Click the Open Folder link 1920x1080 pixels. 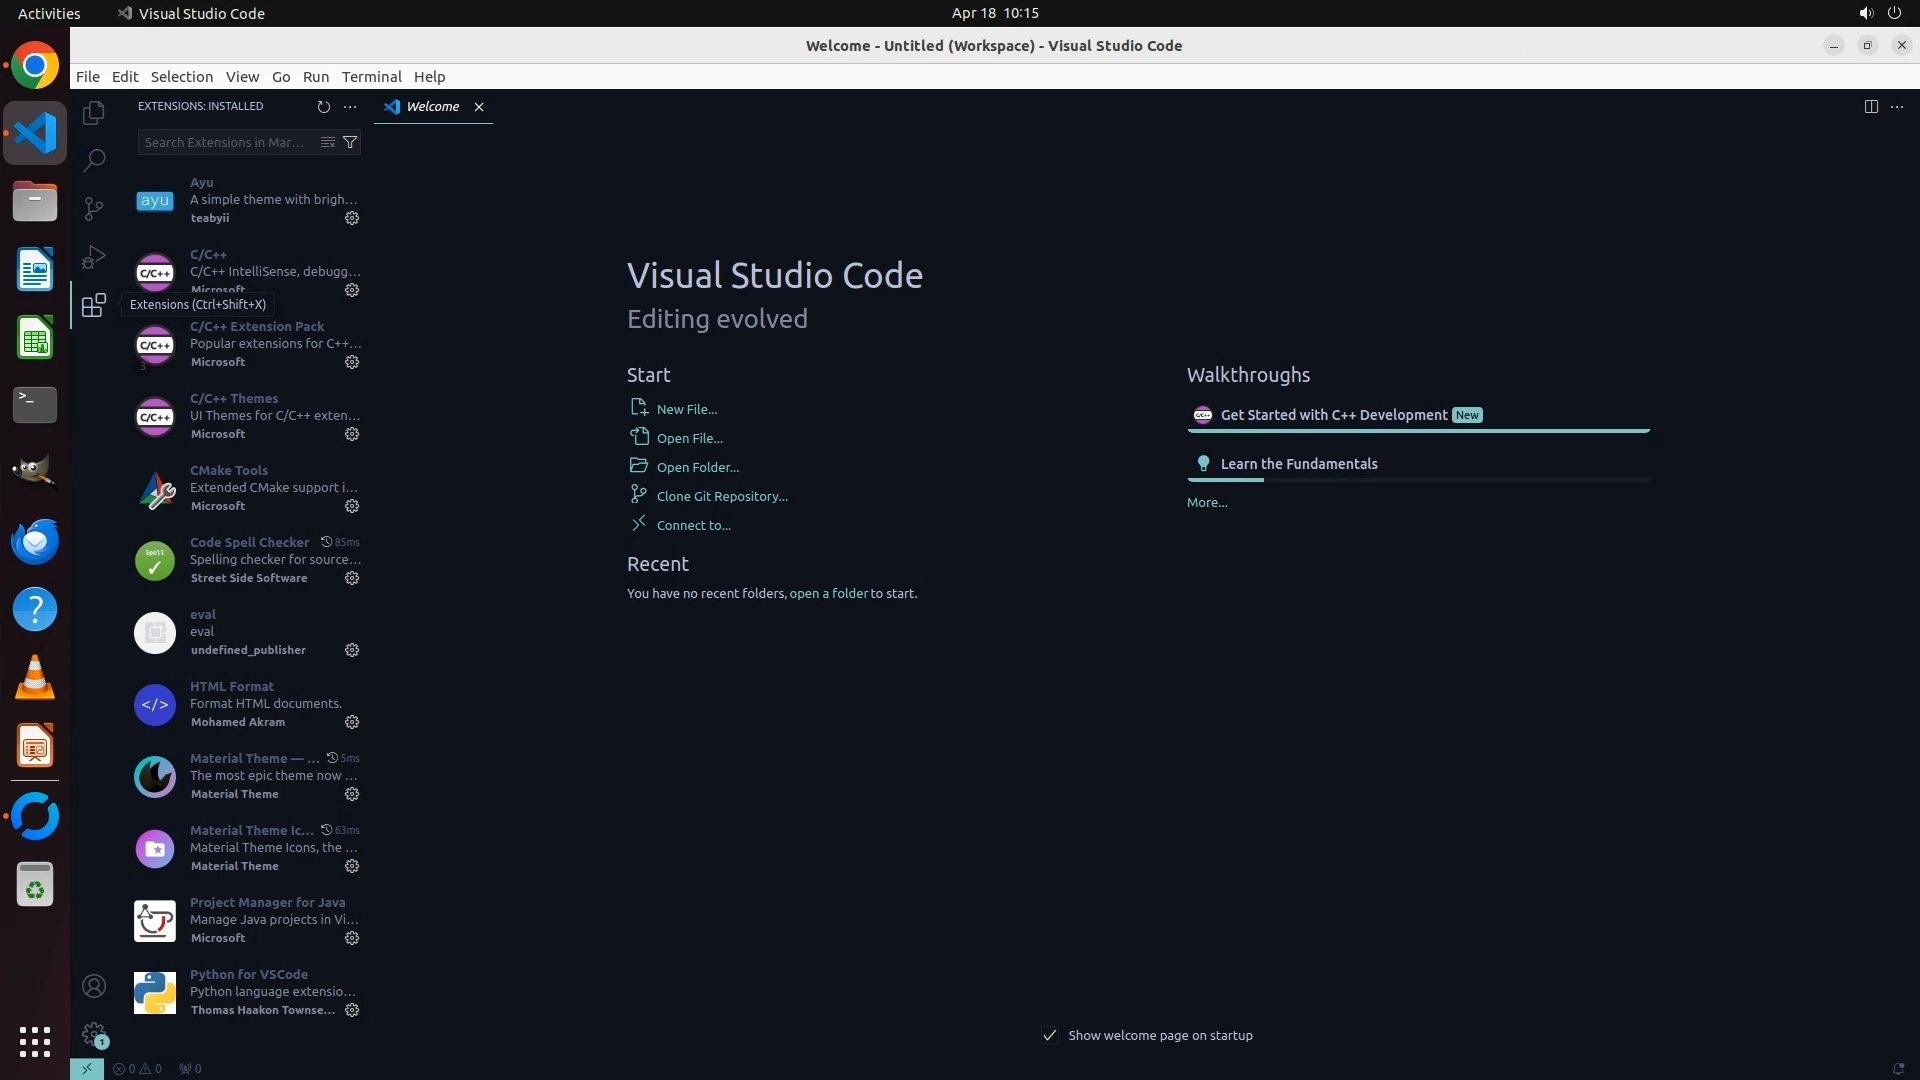[697, 467]
